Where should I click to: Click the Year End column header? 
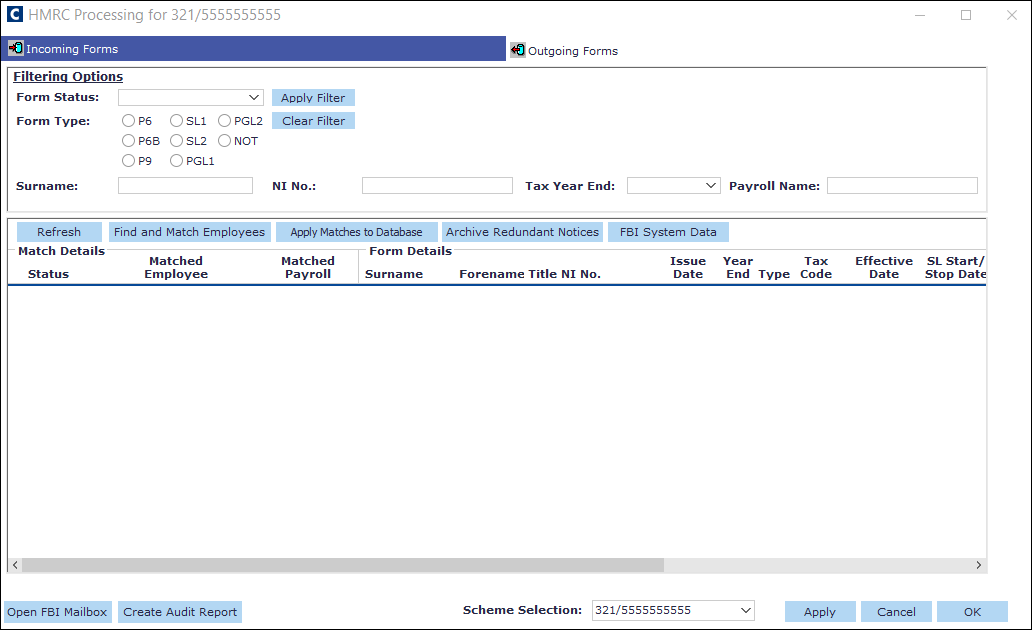coord(738,267)
